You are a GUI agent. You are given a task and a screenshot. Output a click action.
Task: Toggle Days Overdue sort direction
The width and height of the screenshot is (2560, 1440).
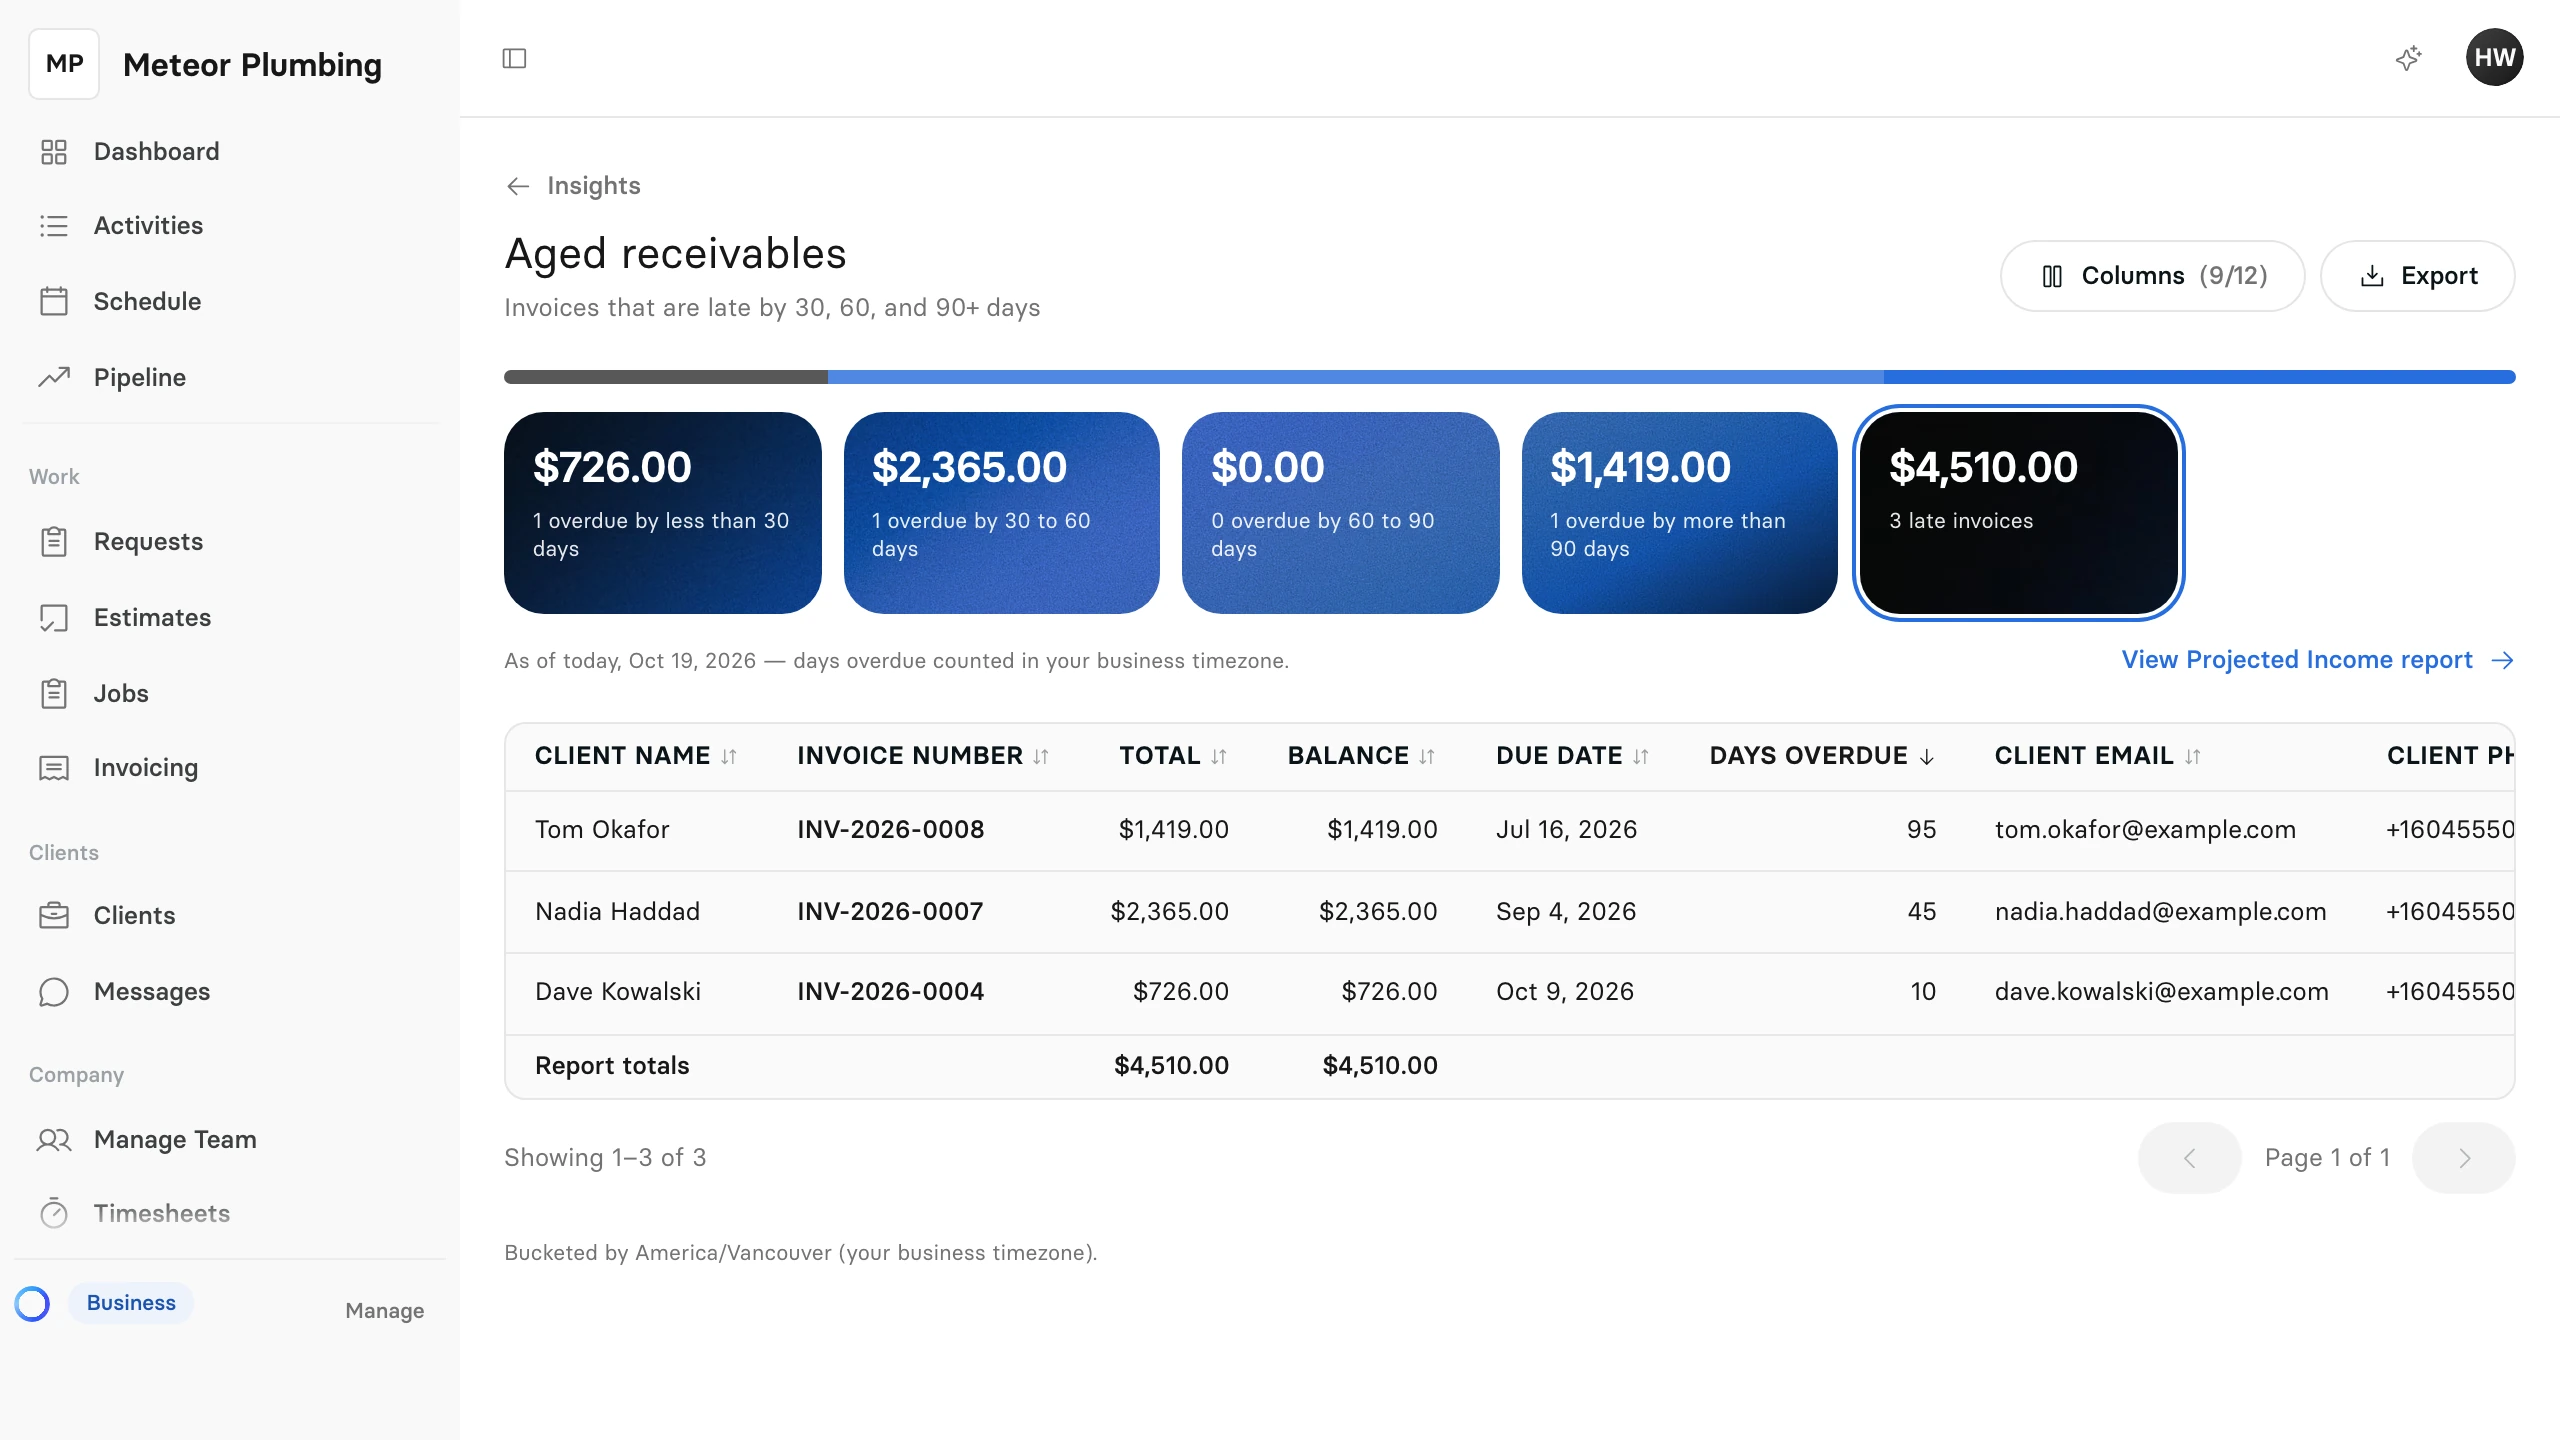(1822, 756)
